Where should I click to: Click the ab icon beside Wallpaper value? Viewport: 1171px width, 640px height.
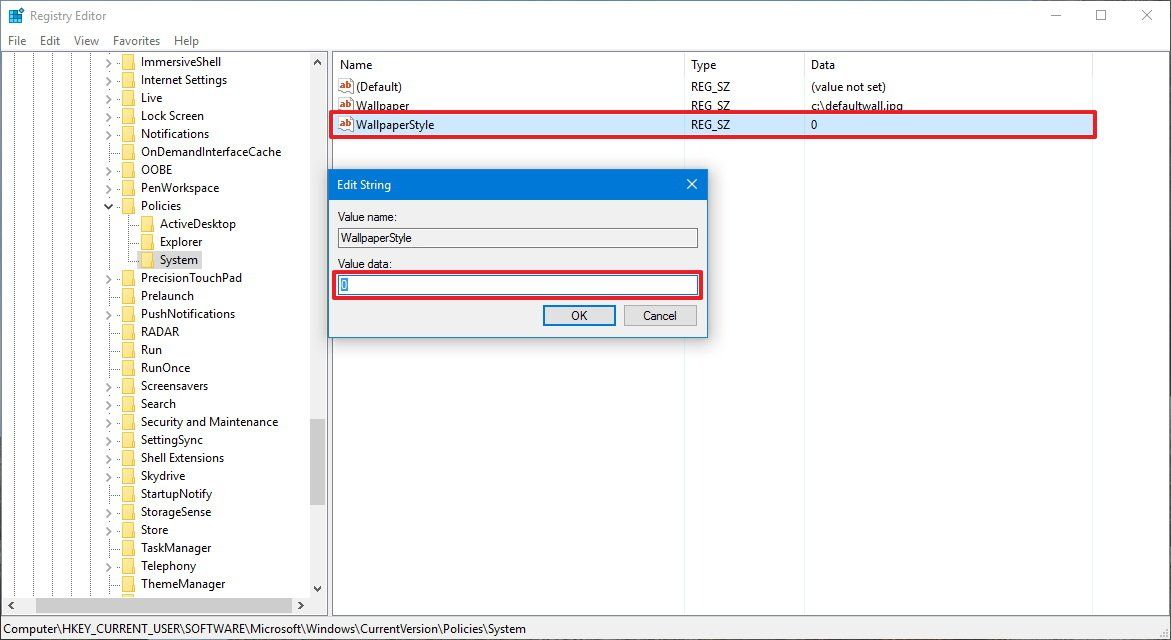pyautogui.click(x=345, y=105)
